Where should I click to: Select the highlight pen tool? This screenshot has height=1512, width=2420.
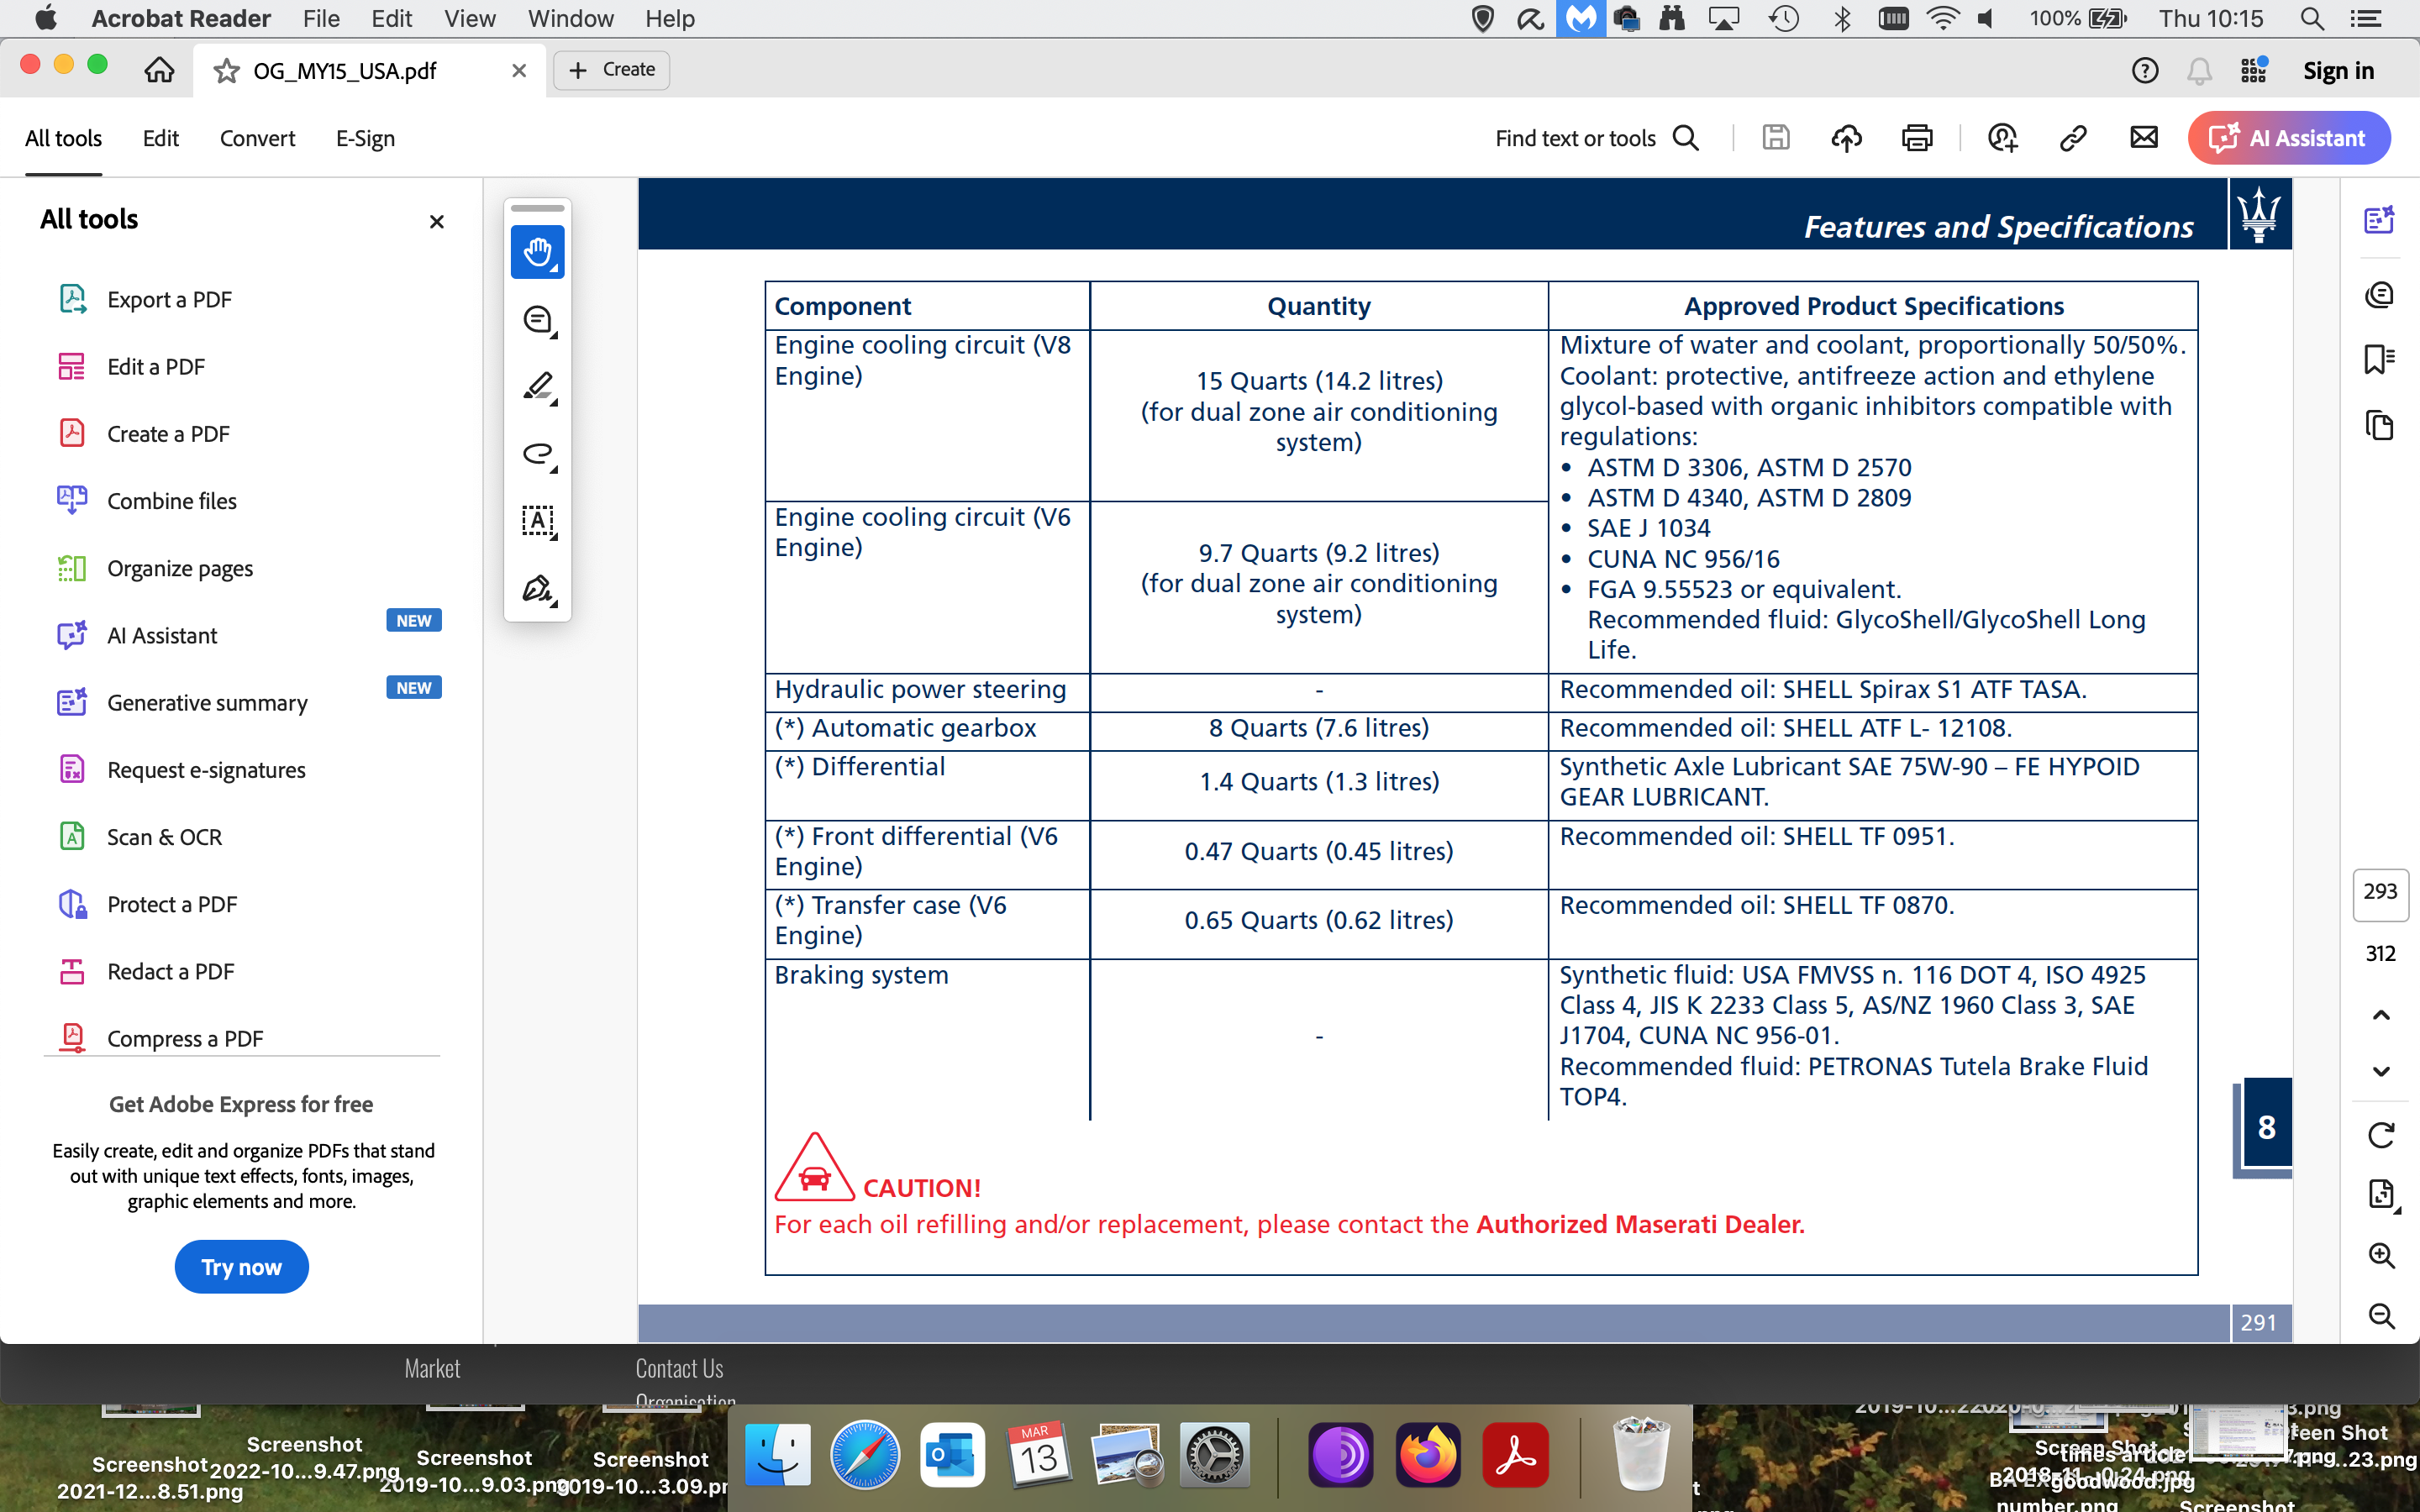coord(537,387)
